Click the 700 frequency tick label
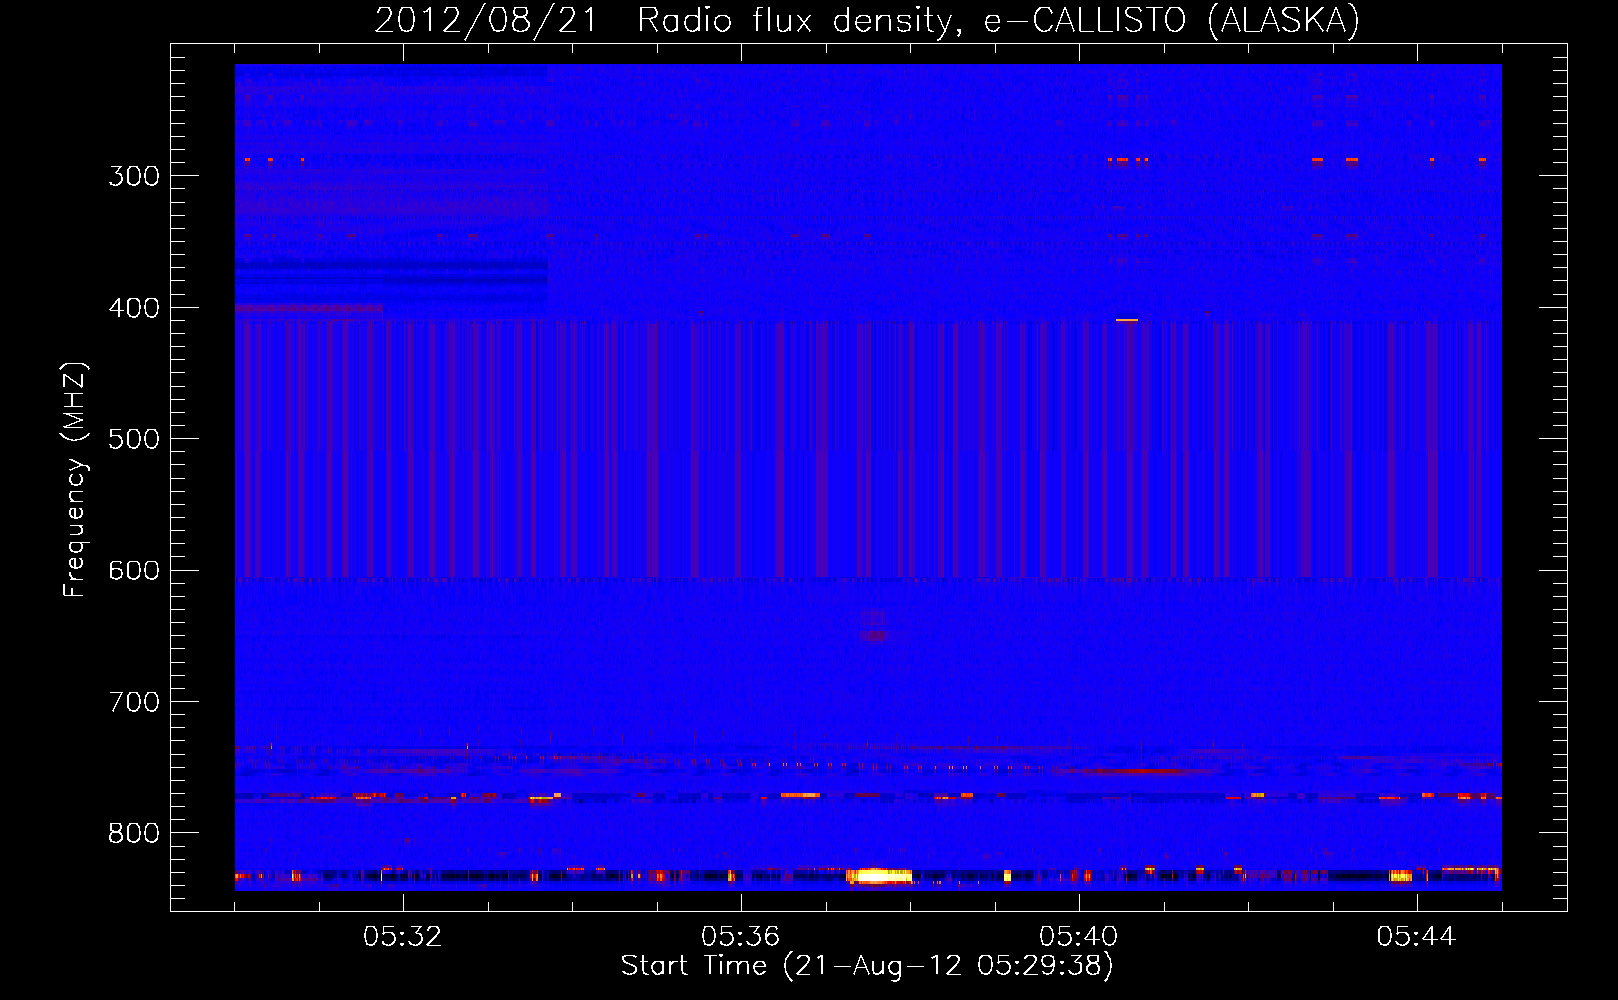Screen dimensions: 1618x1000 [x=134, y=702]
